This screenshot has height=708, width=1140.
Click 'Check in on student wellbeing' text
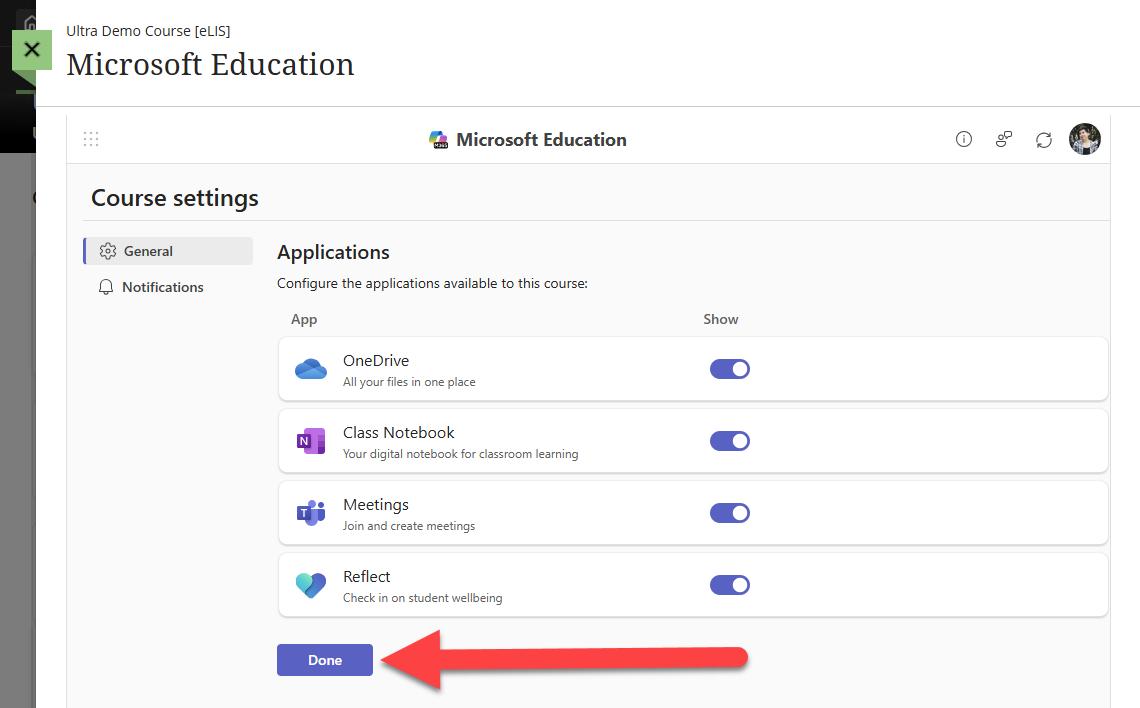(x=422, y=598)
